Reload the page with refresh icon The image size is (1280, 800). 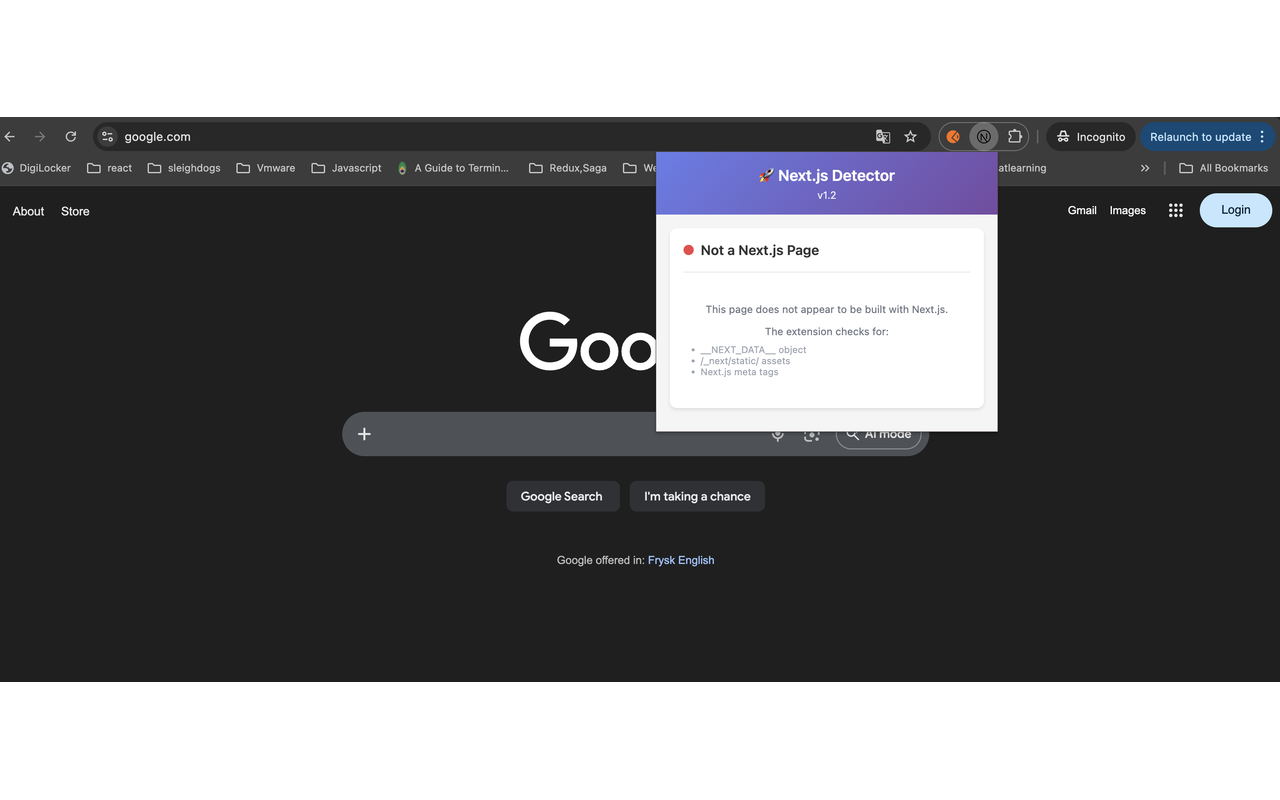(71, 137)
